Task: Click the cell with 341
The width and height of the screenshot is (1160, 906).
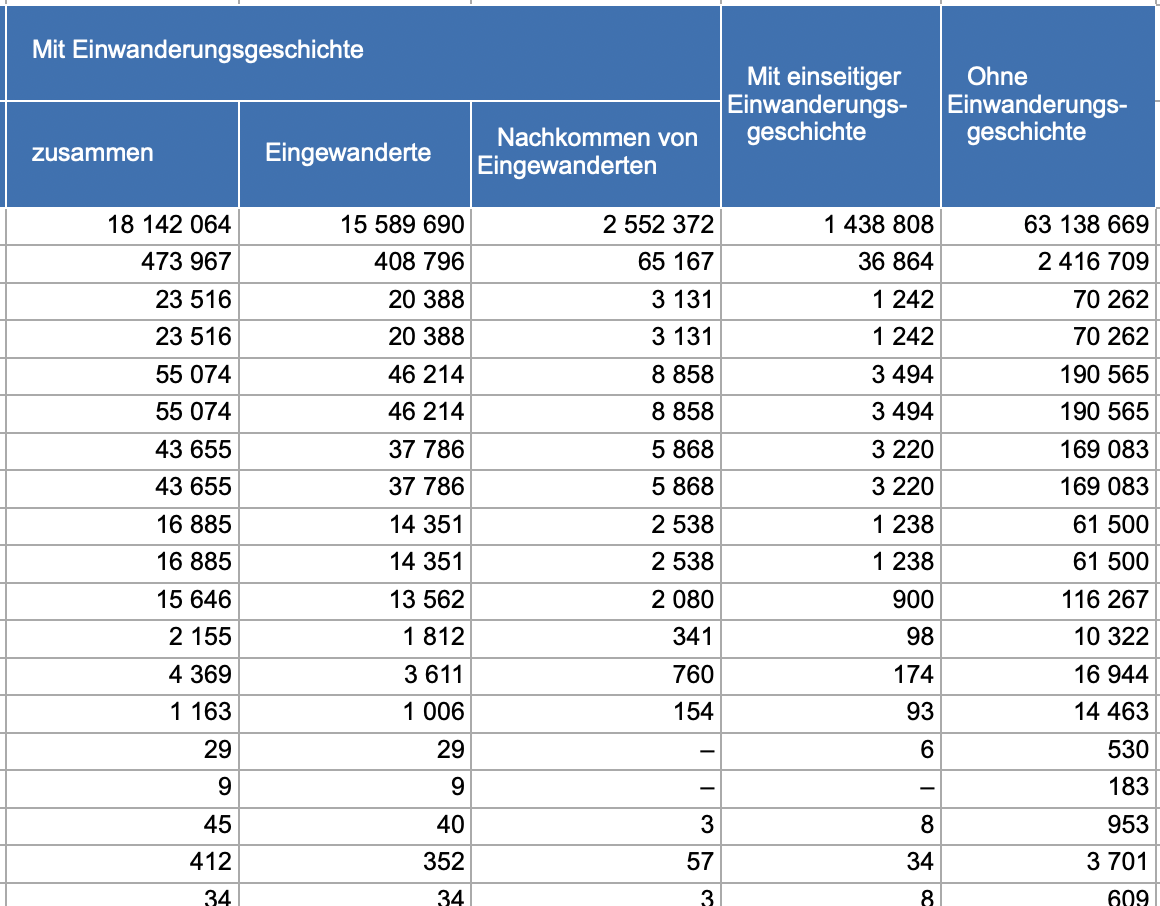Action: [x=596, y=638]
